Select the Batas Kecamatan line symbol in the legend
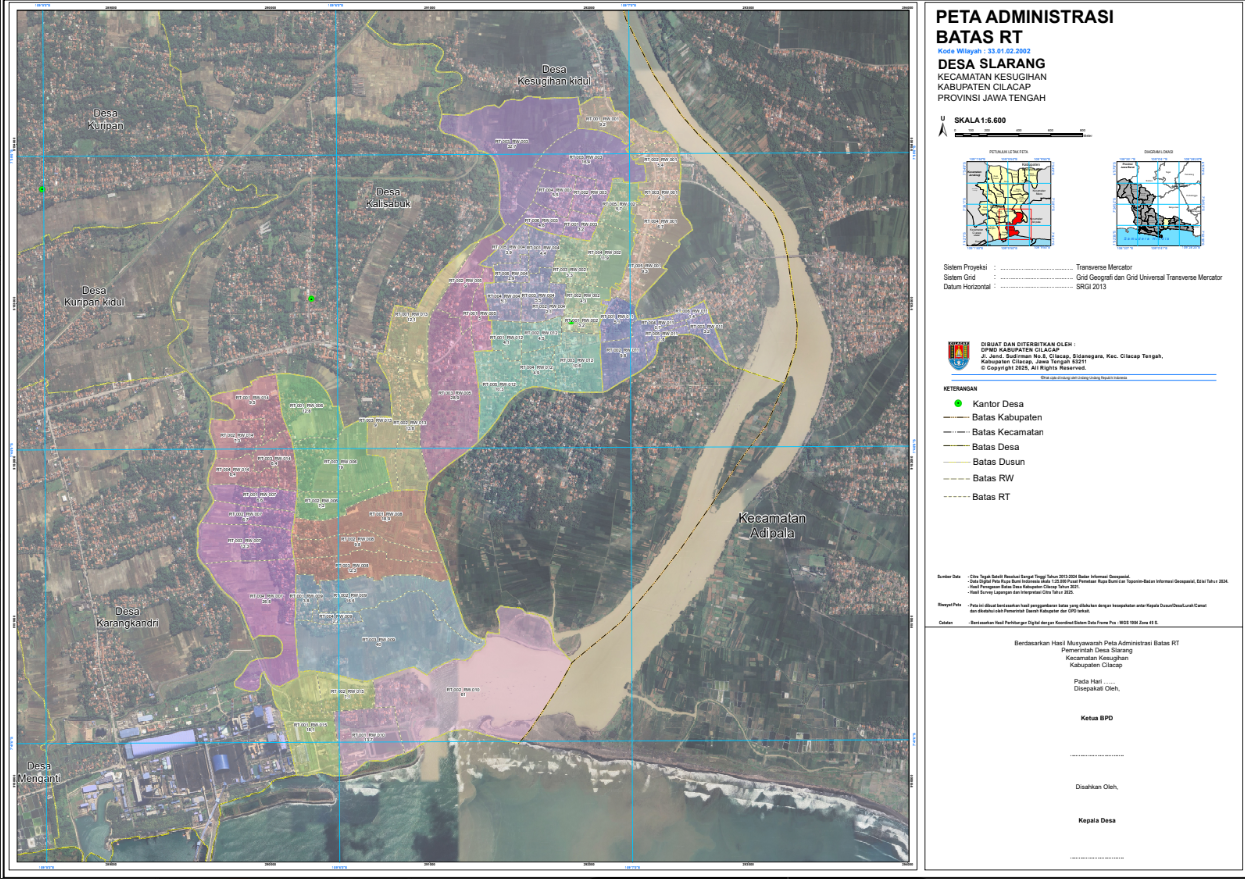 pos(956,432)
